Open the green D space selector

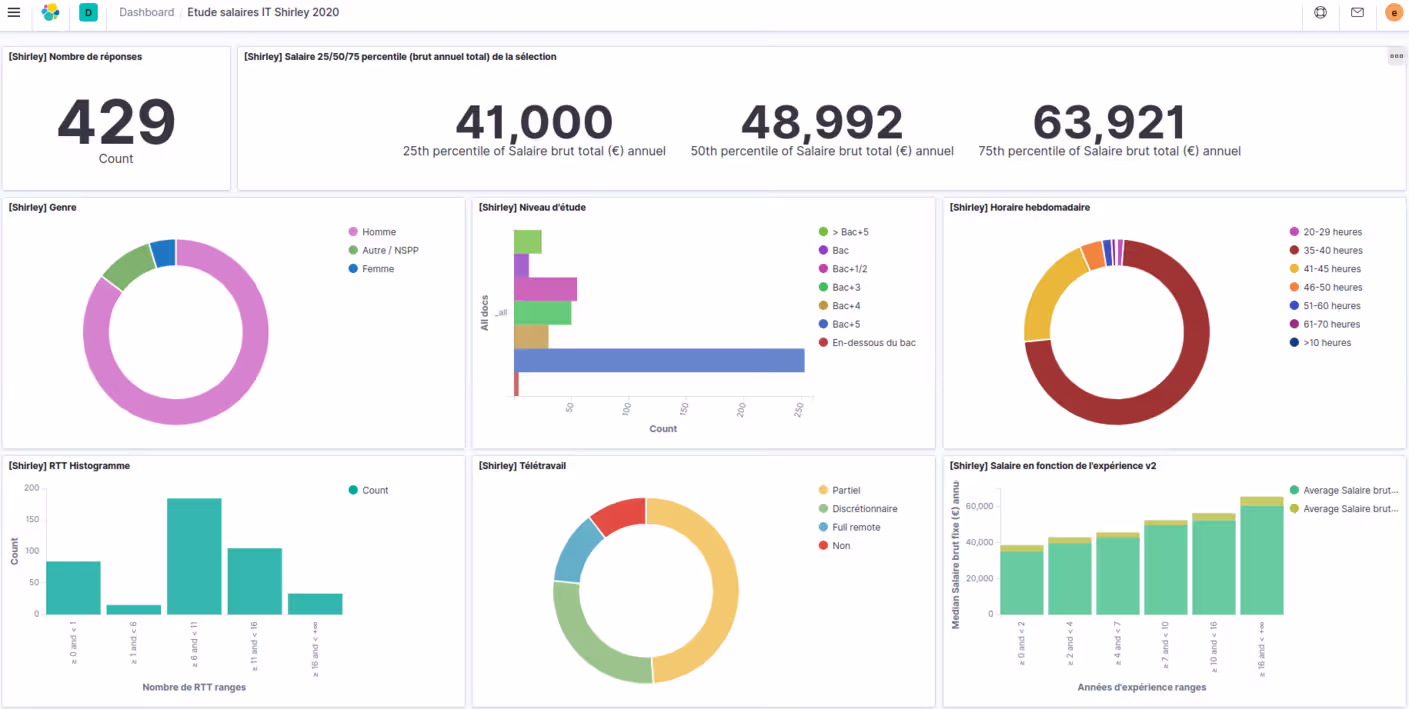88,13
